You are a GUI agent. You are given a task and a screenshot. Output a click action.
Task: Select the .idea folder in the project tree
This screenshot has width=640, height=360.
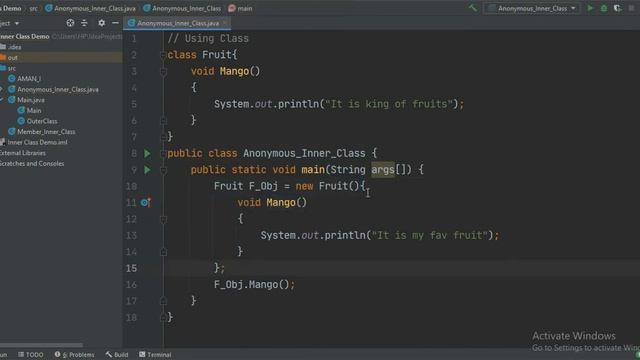[x=14, y=47]
